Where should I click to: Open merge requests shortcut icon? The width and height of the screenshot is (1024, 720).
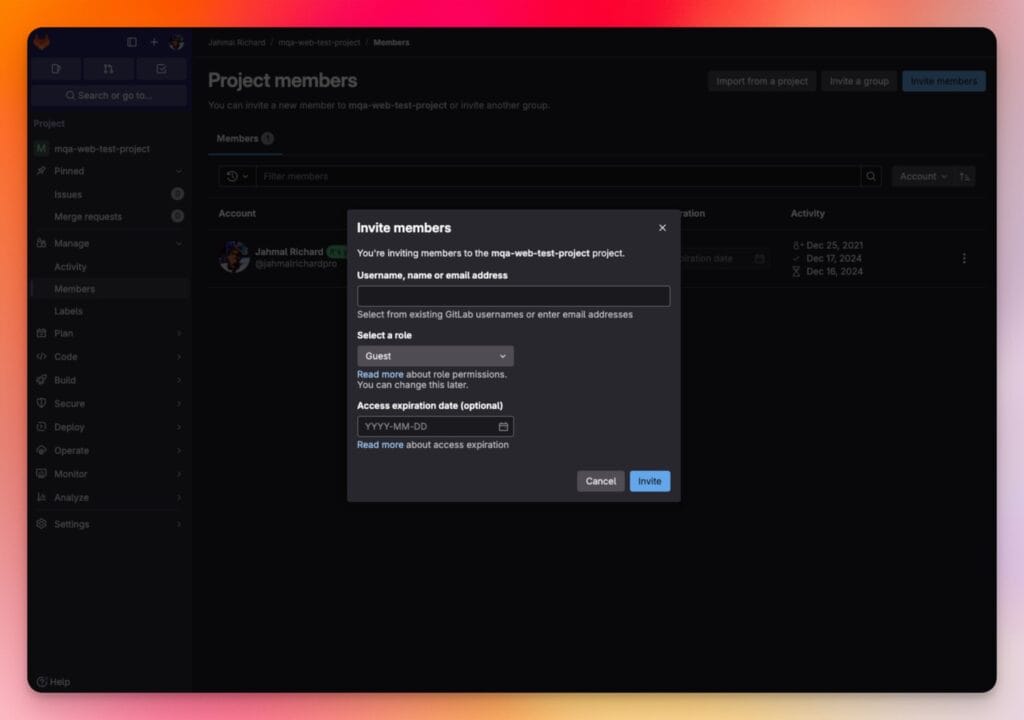[108, 69]
